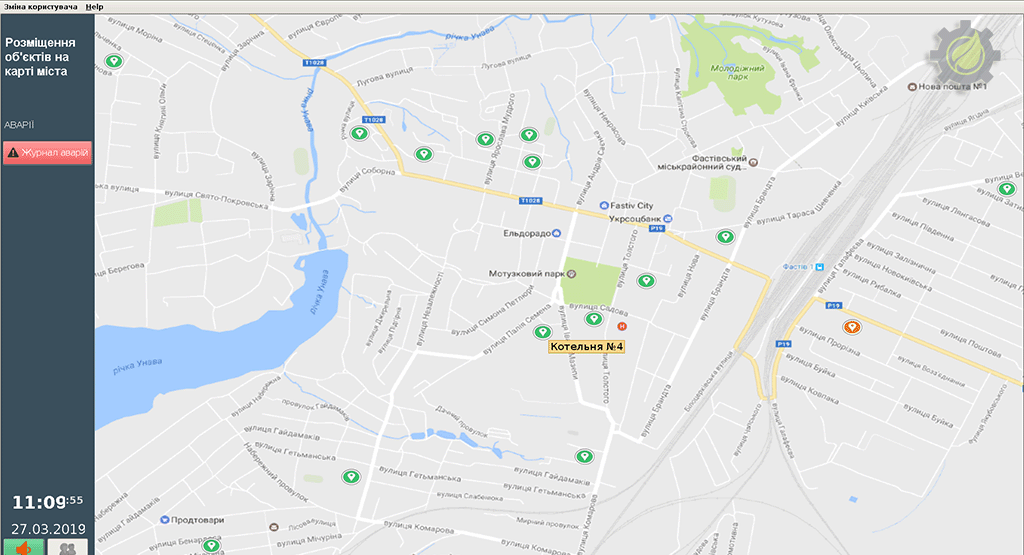The image size is (1024, 555).
Task: Click the green marker left of Котельня №4
Action: 543,332
